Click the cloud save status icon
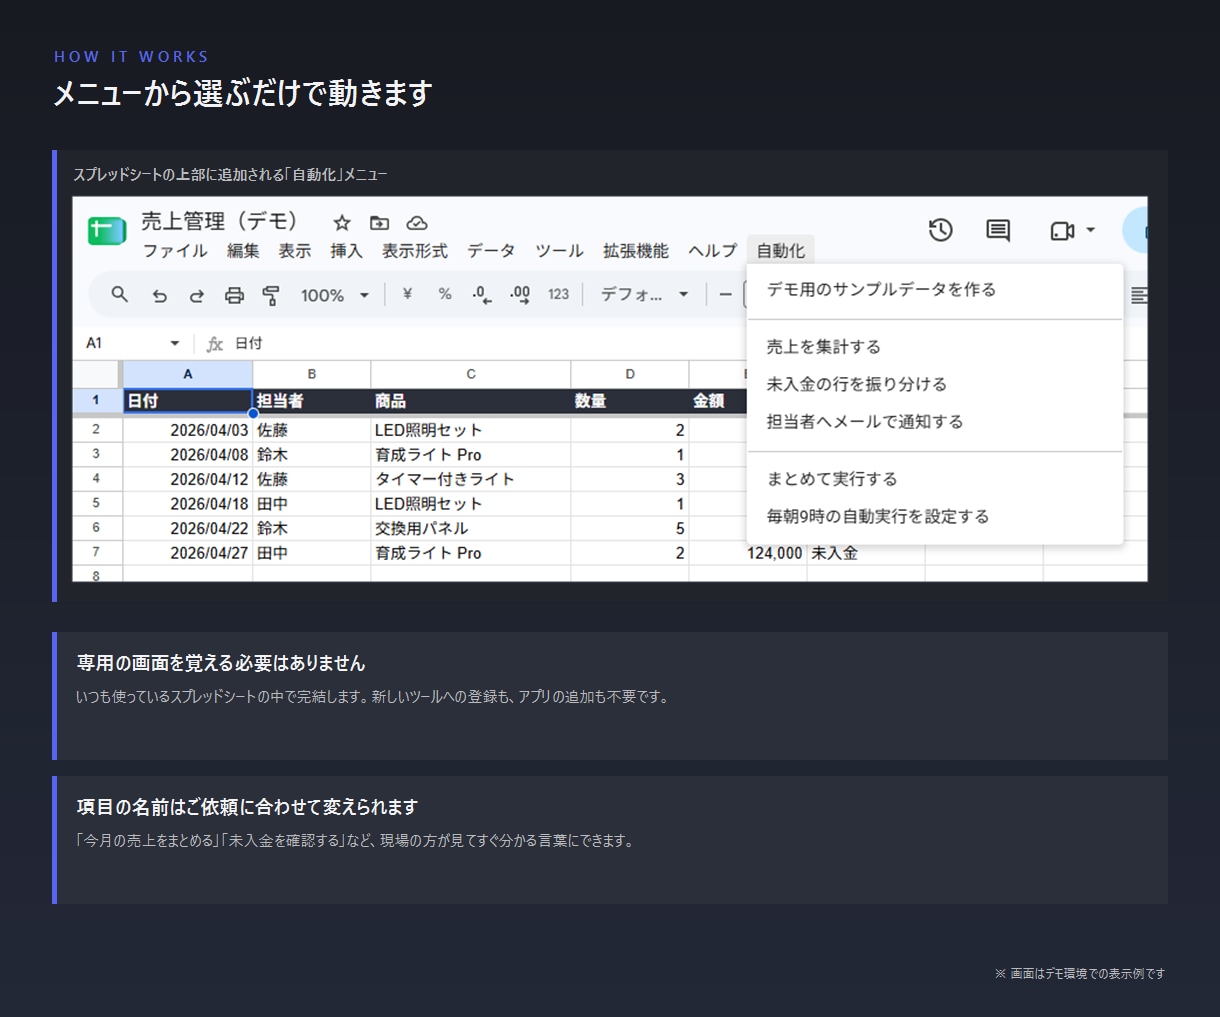Viewport: 1220px width, 1017px height. coord(417,222)
